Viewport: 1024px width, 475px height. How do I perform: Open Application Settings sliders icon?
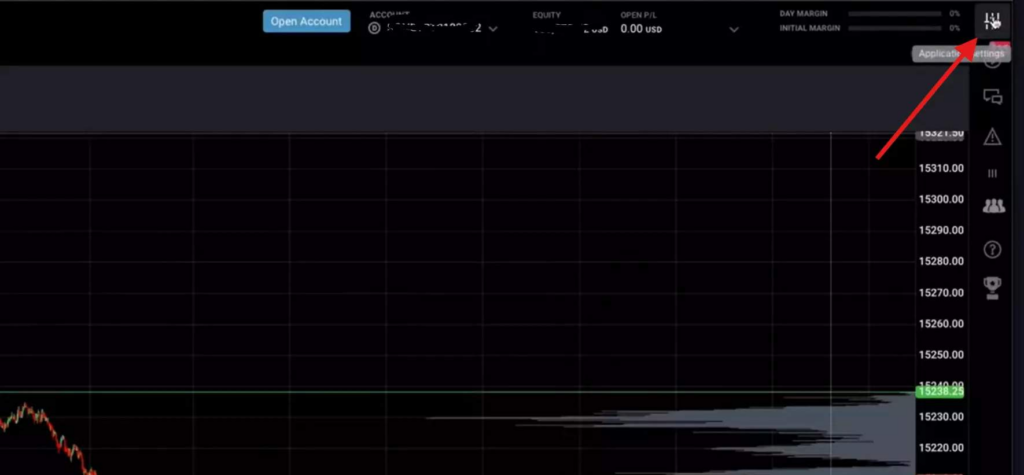coord(992,21)
